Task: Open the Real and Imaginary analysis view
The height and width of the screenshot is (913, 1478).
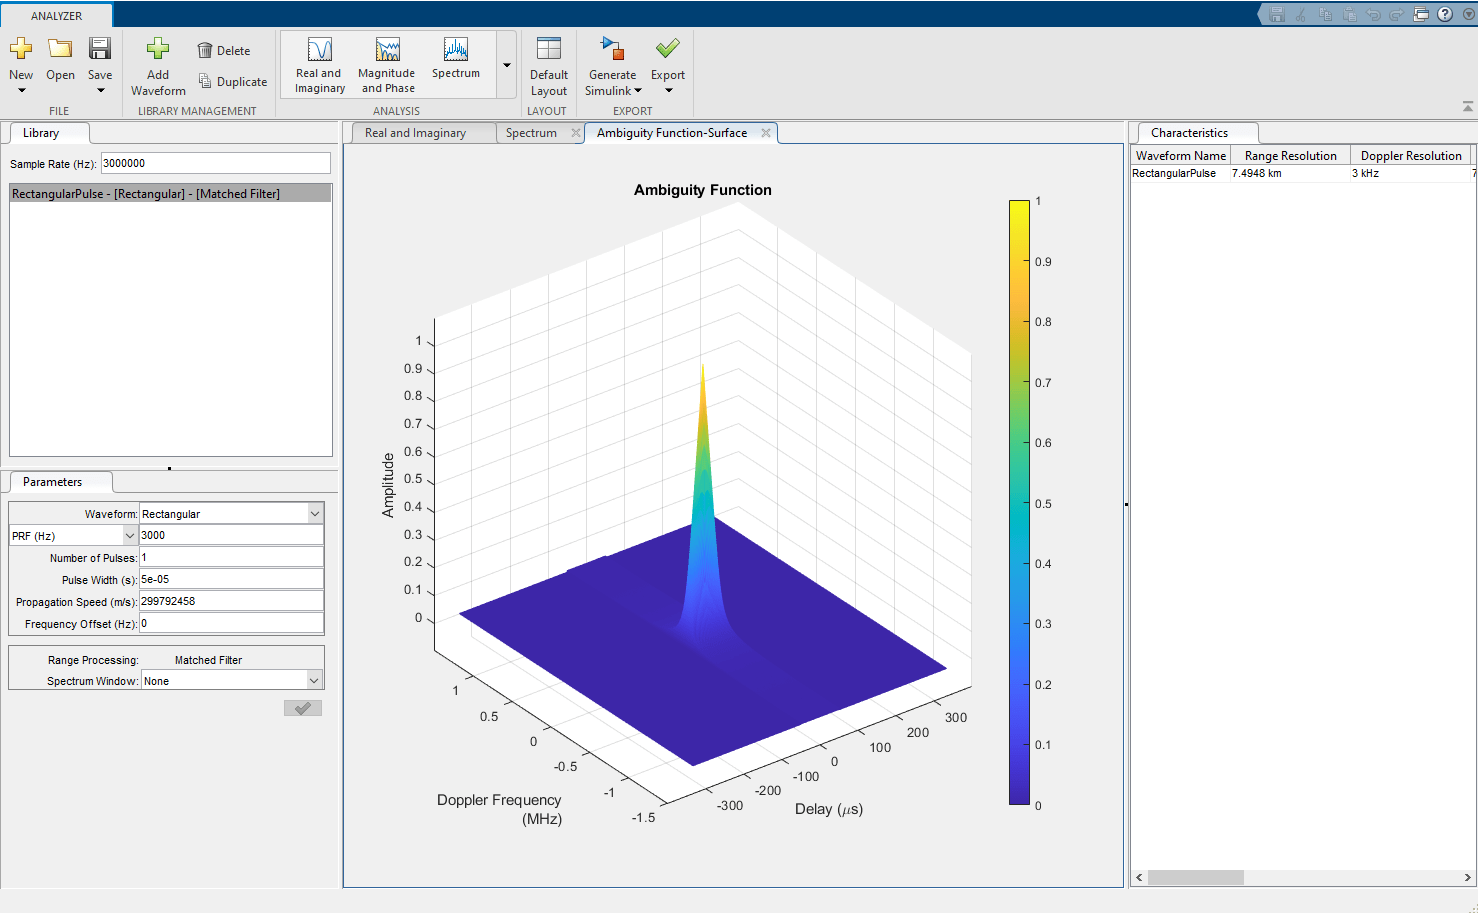Action: (x=318, y=63)
